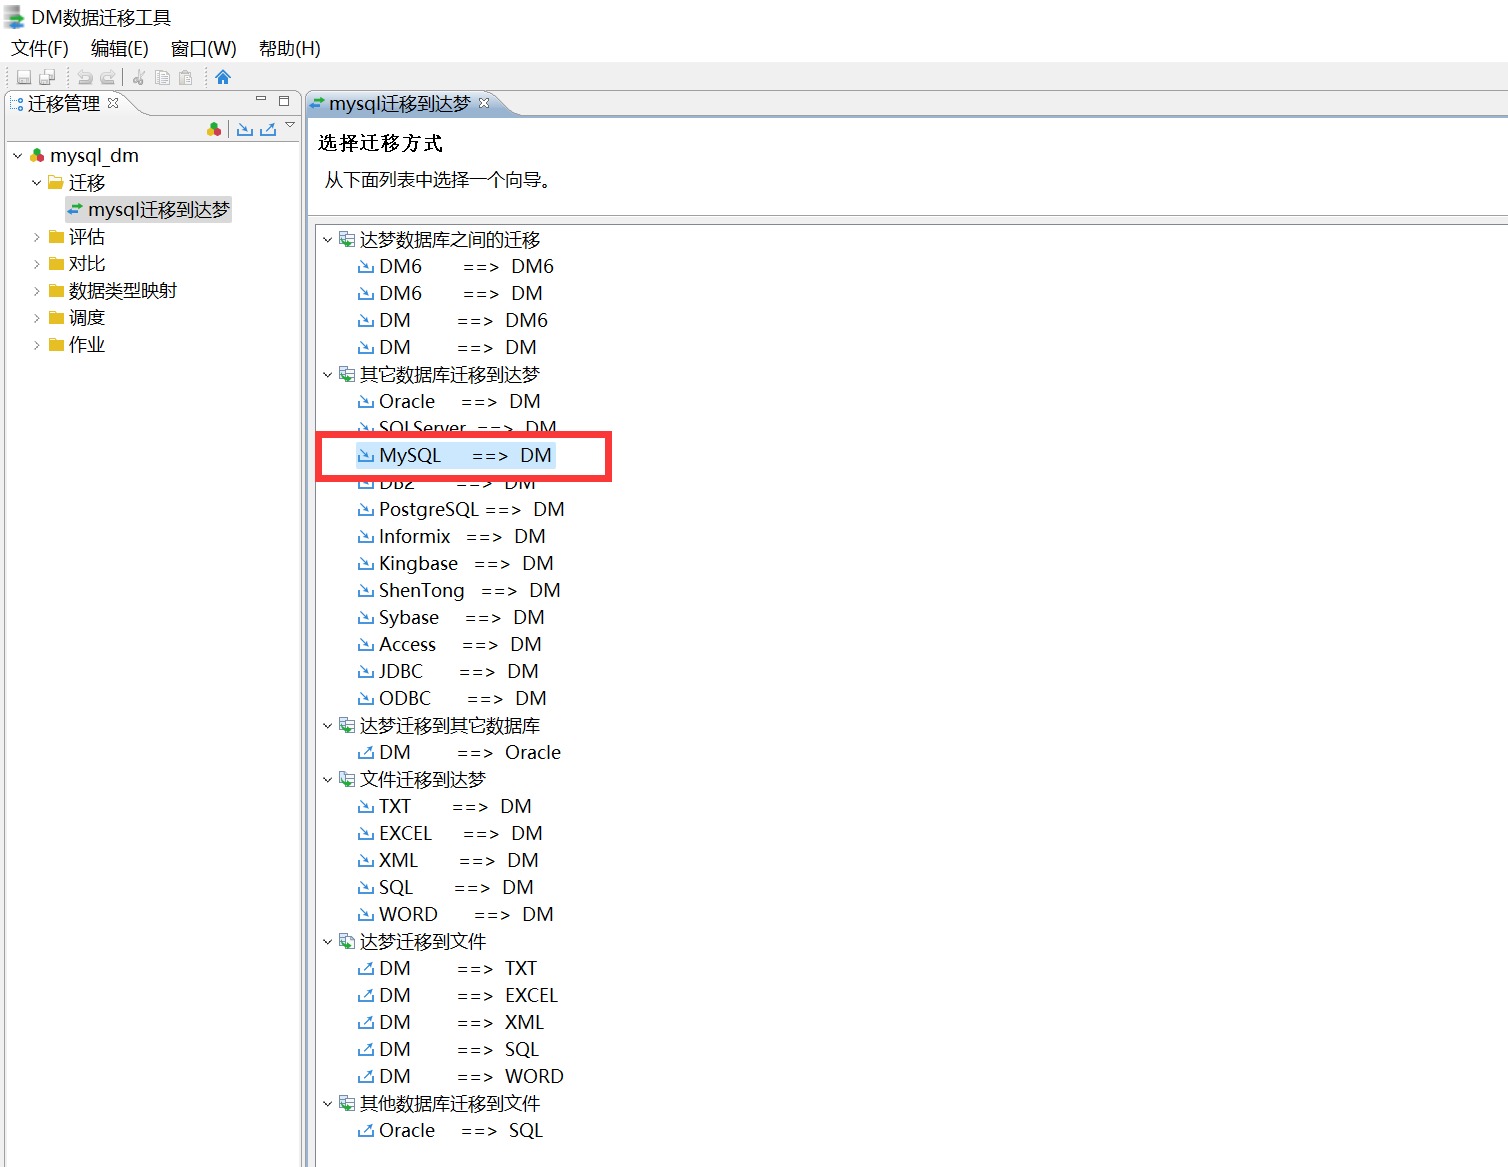Click the 作业 folder icon
This screenshot has height=1167, width=1508.
point(57,345)
